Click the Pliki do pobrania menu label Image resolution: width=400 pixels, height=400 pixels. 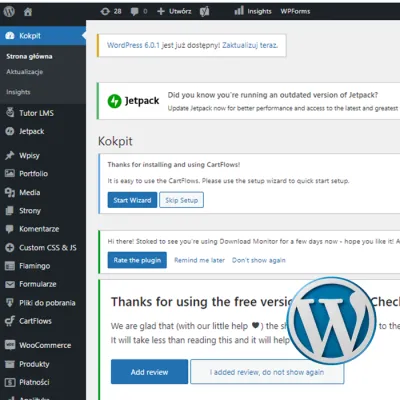tap(47, 303)
